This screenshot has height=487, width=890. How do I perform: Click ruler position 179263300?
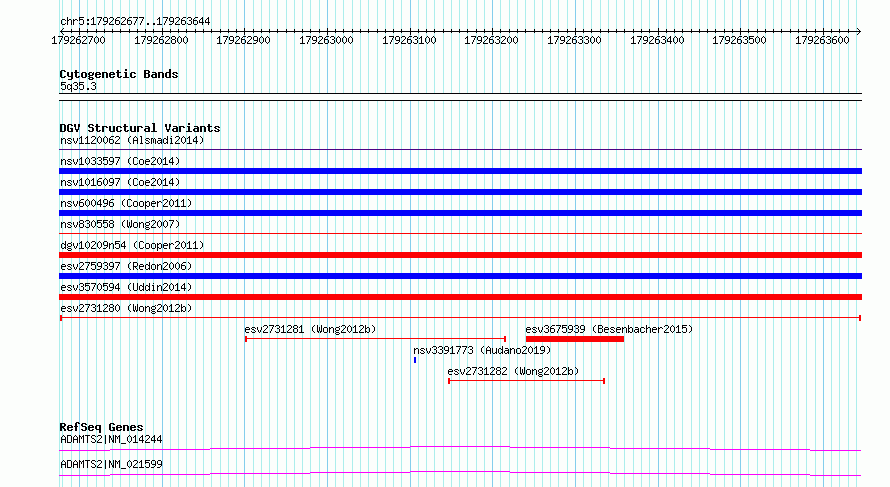pyautogui.click(x=574, y=40)
